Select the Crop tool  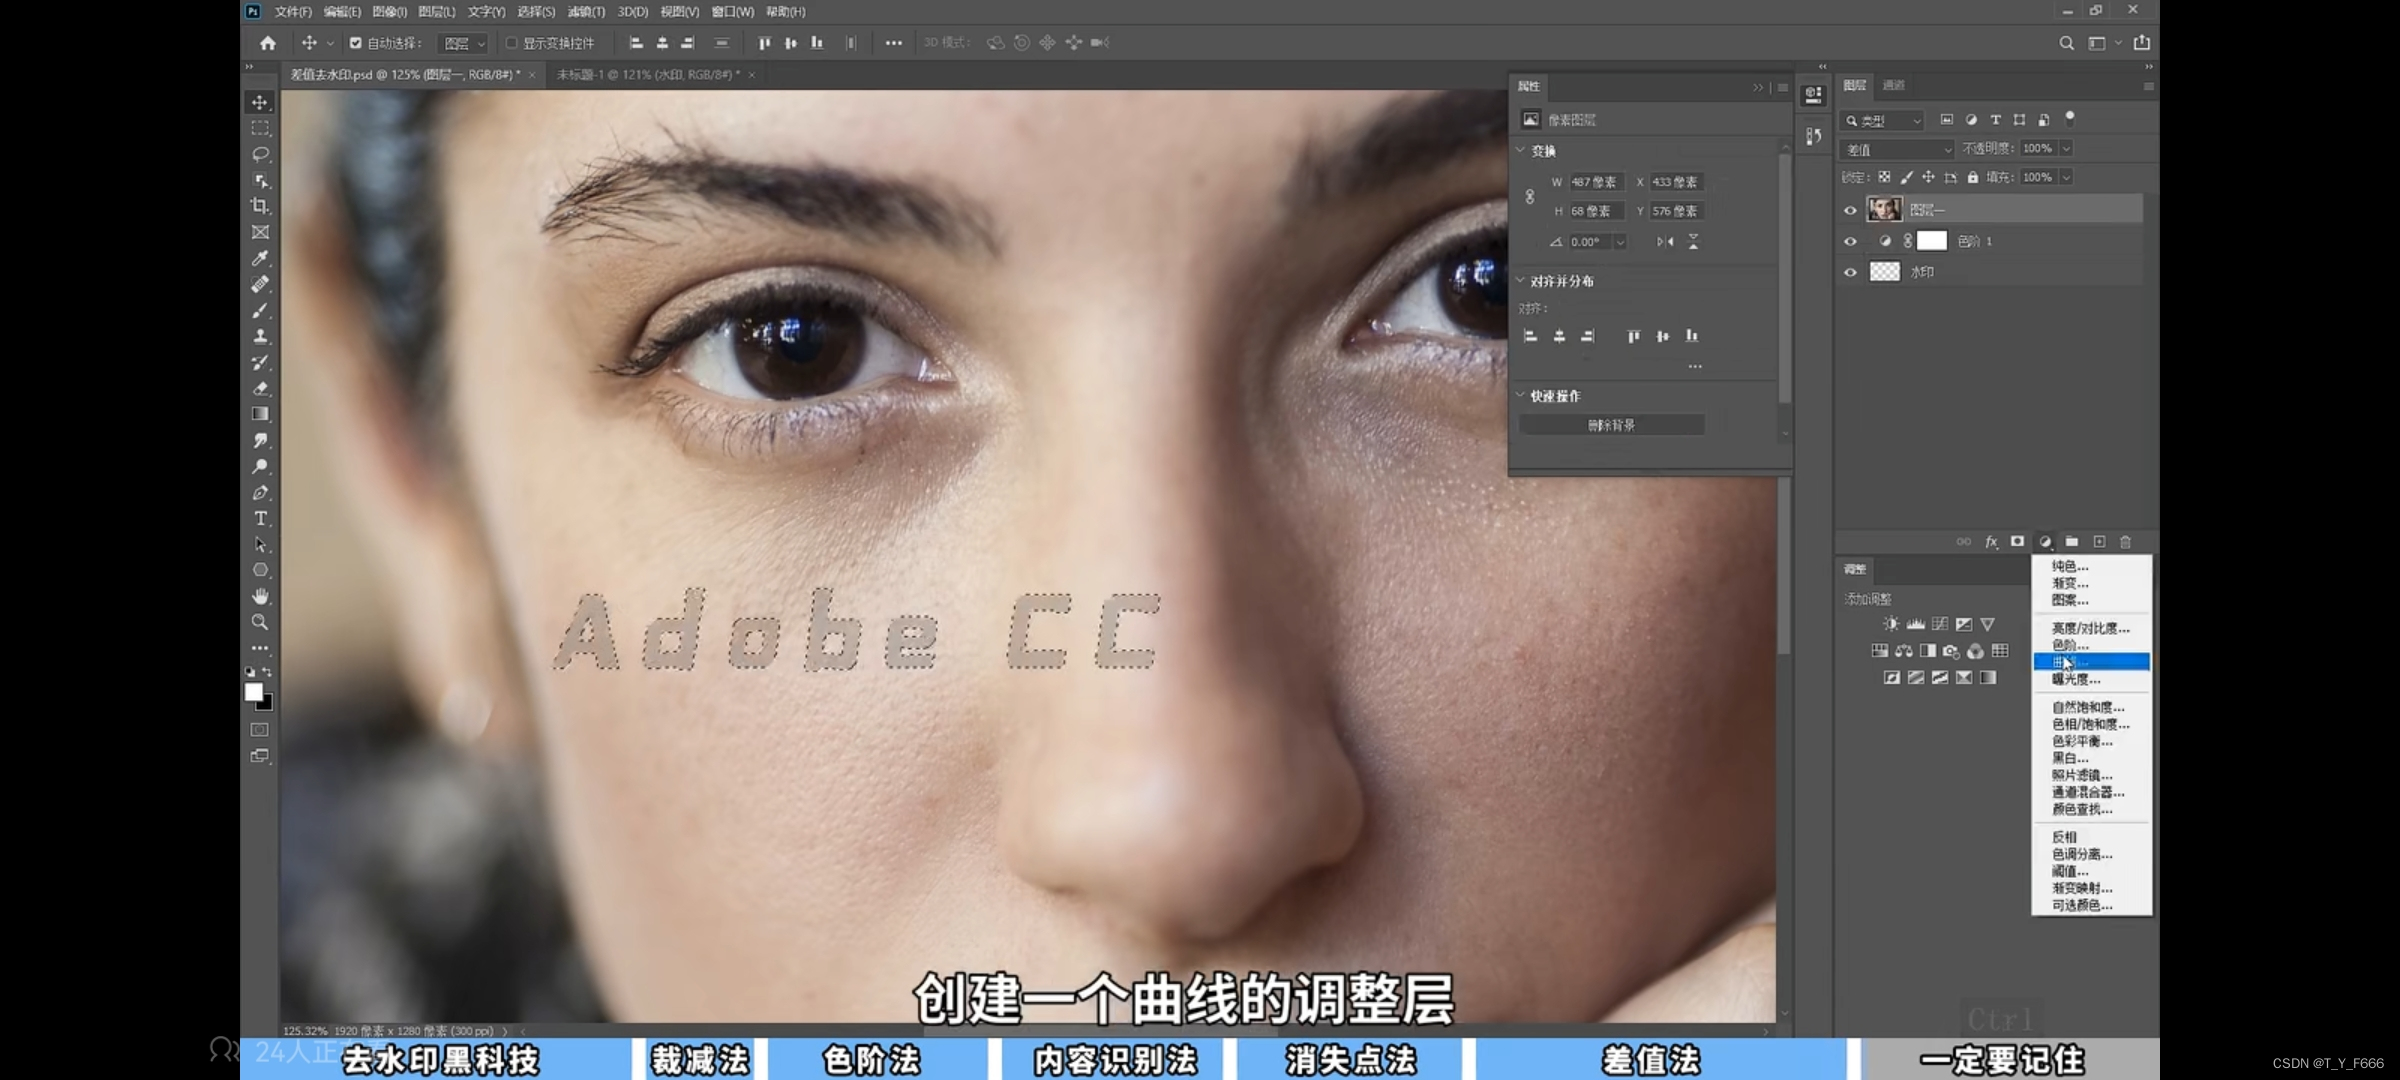coord(260,206)
